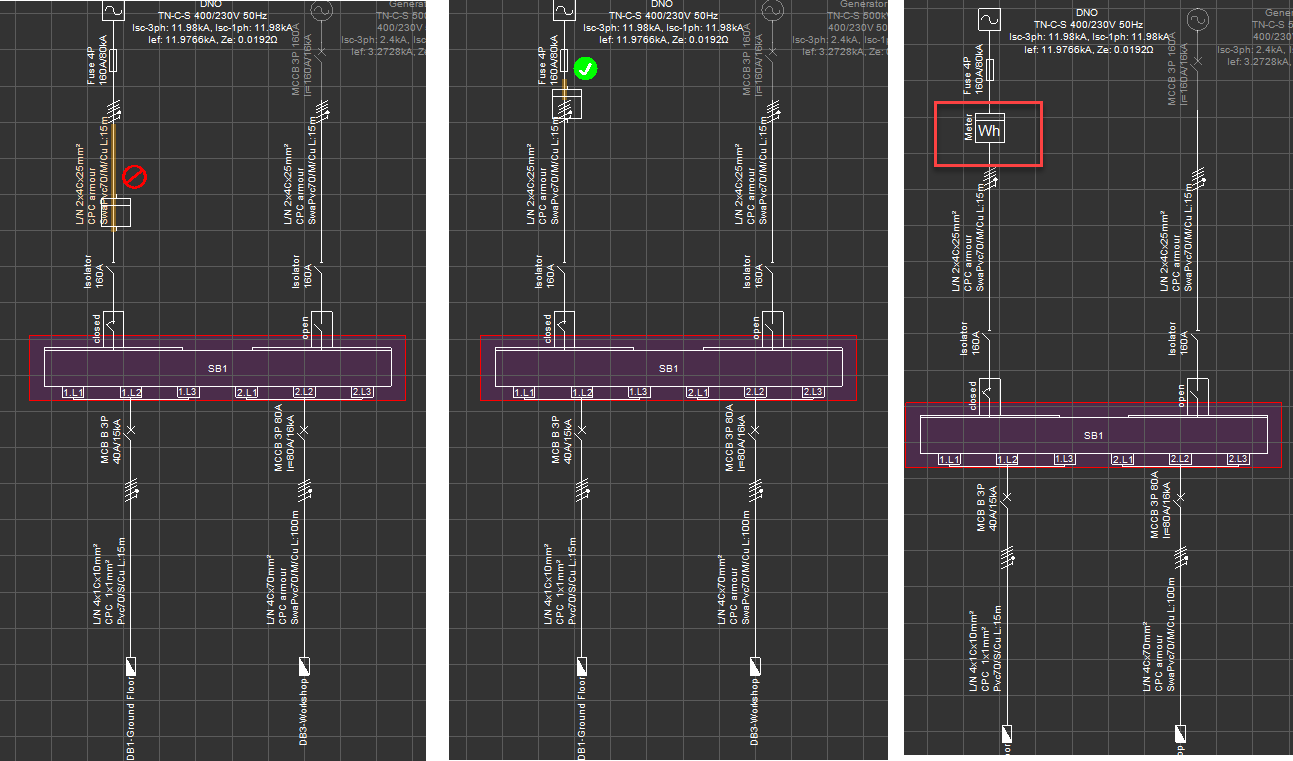Screen dimensions: 1293x761
Task: Select the DNO AC source symbol in right diagram
Action: pos(989,18)
